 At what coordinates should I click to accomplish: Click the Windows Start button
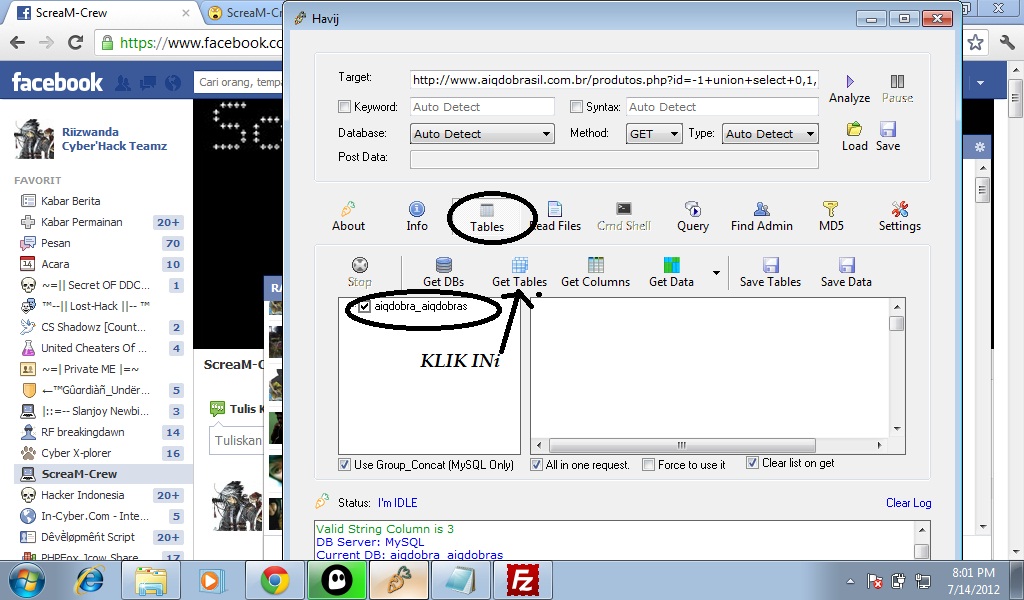(x=27, y=581)
